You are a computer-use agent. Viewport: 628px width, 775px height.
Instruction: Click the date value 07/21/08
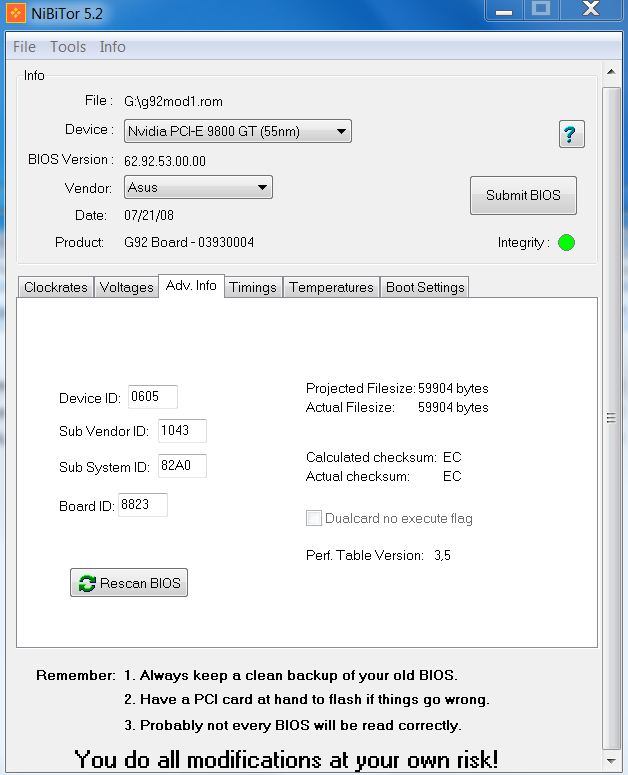point(149,215)
